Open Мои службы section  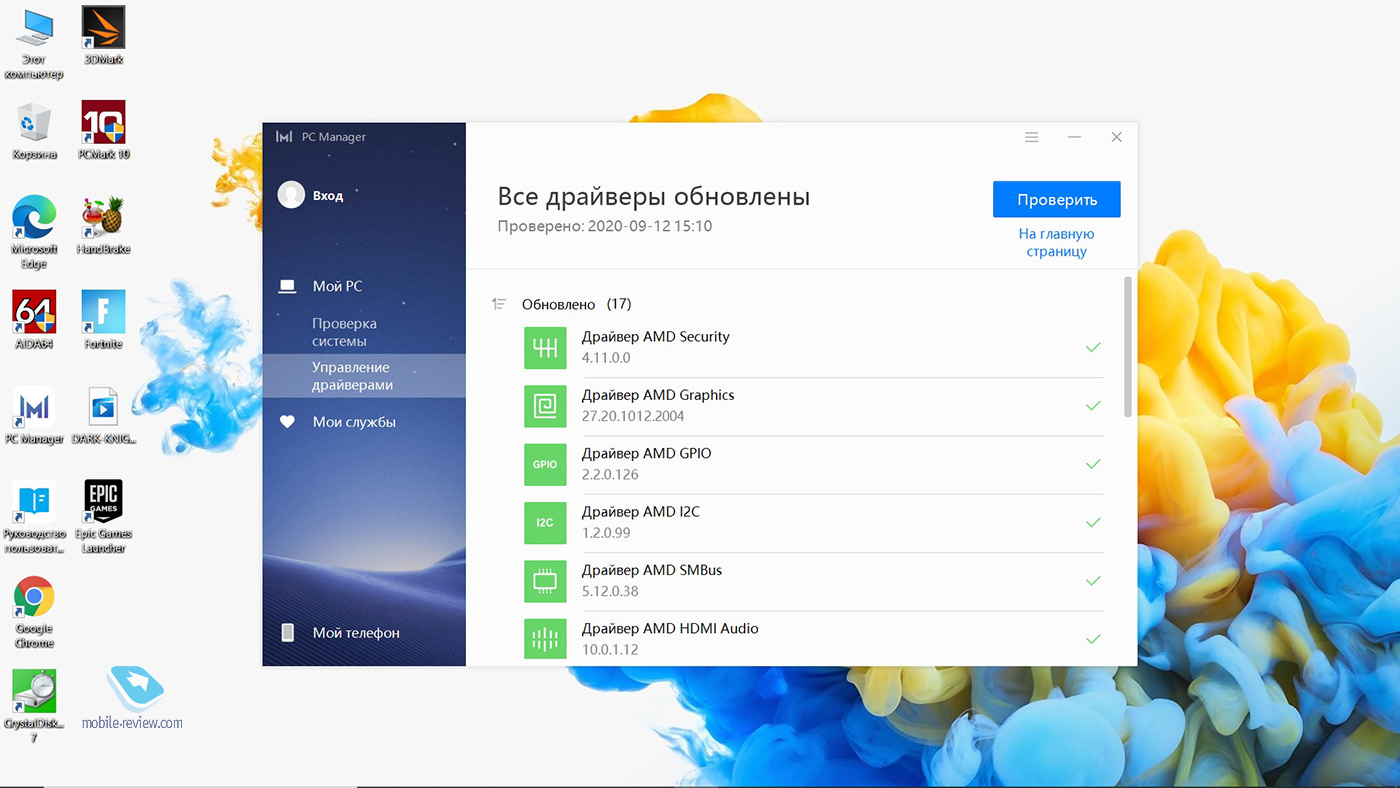pyautogui.click(x=354, y=422)
